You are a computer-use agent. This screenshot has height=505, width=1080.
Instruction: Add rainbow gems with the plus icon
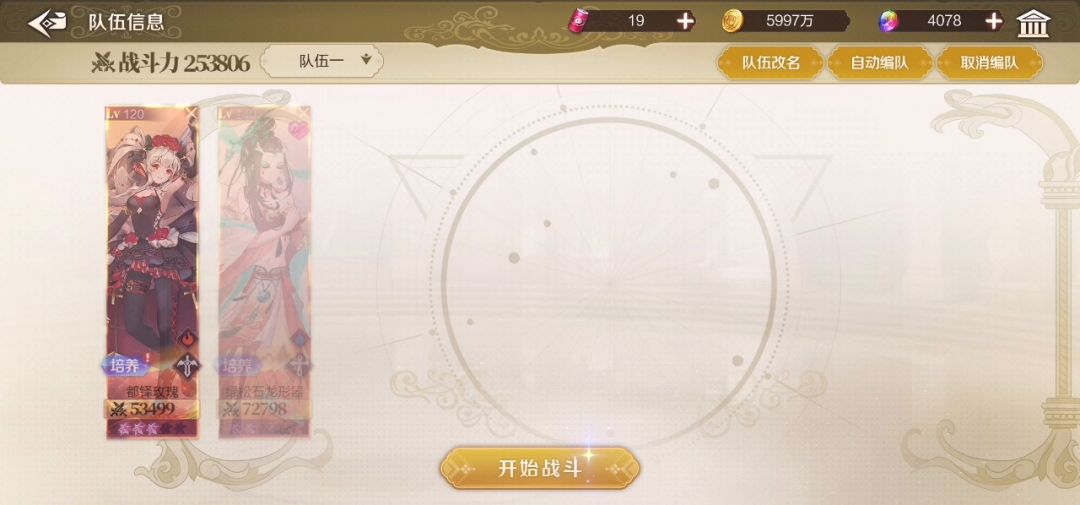tap(993, 21)
